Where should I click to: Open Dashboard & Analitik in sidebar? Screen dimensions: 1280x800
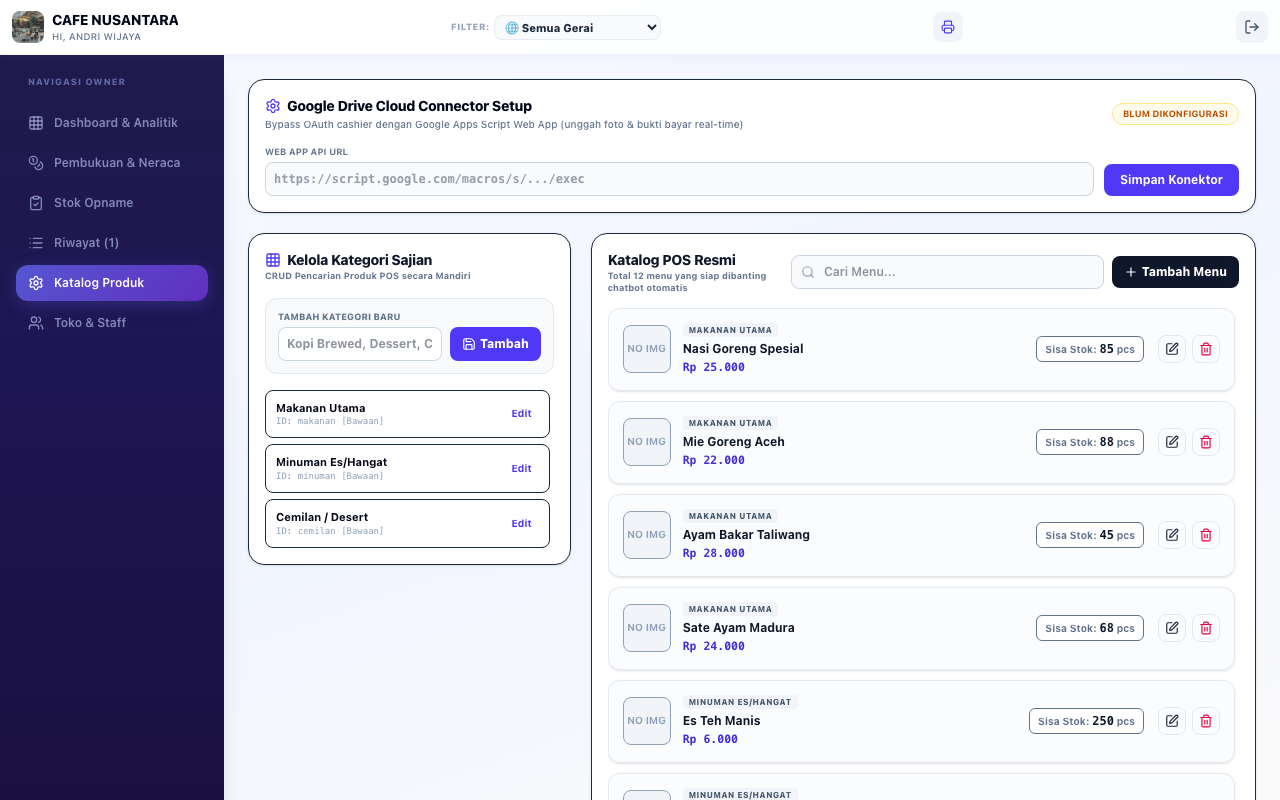(x=112, y=123)
